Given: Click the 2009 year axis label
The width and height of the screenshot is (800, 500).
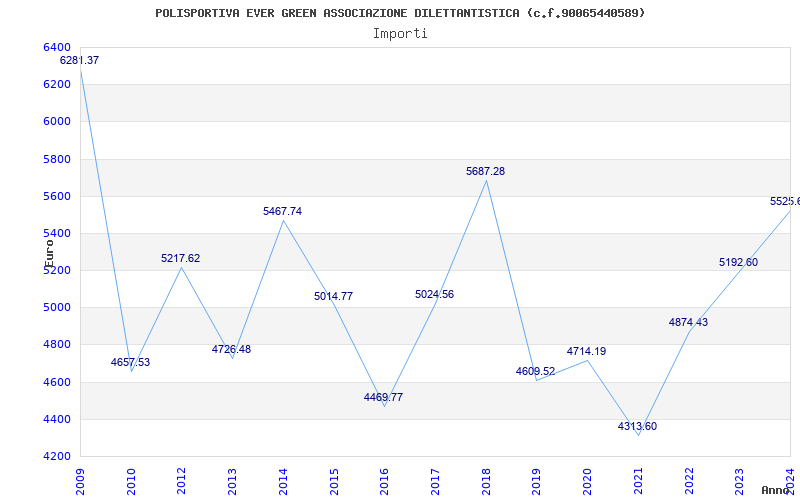Looking at the screenshot, I should point(81,482).
